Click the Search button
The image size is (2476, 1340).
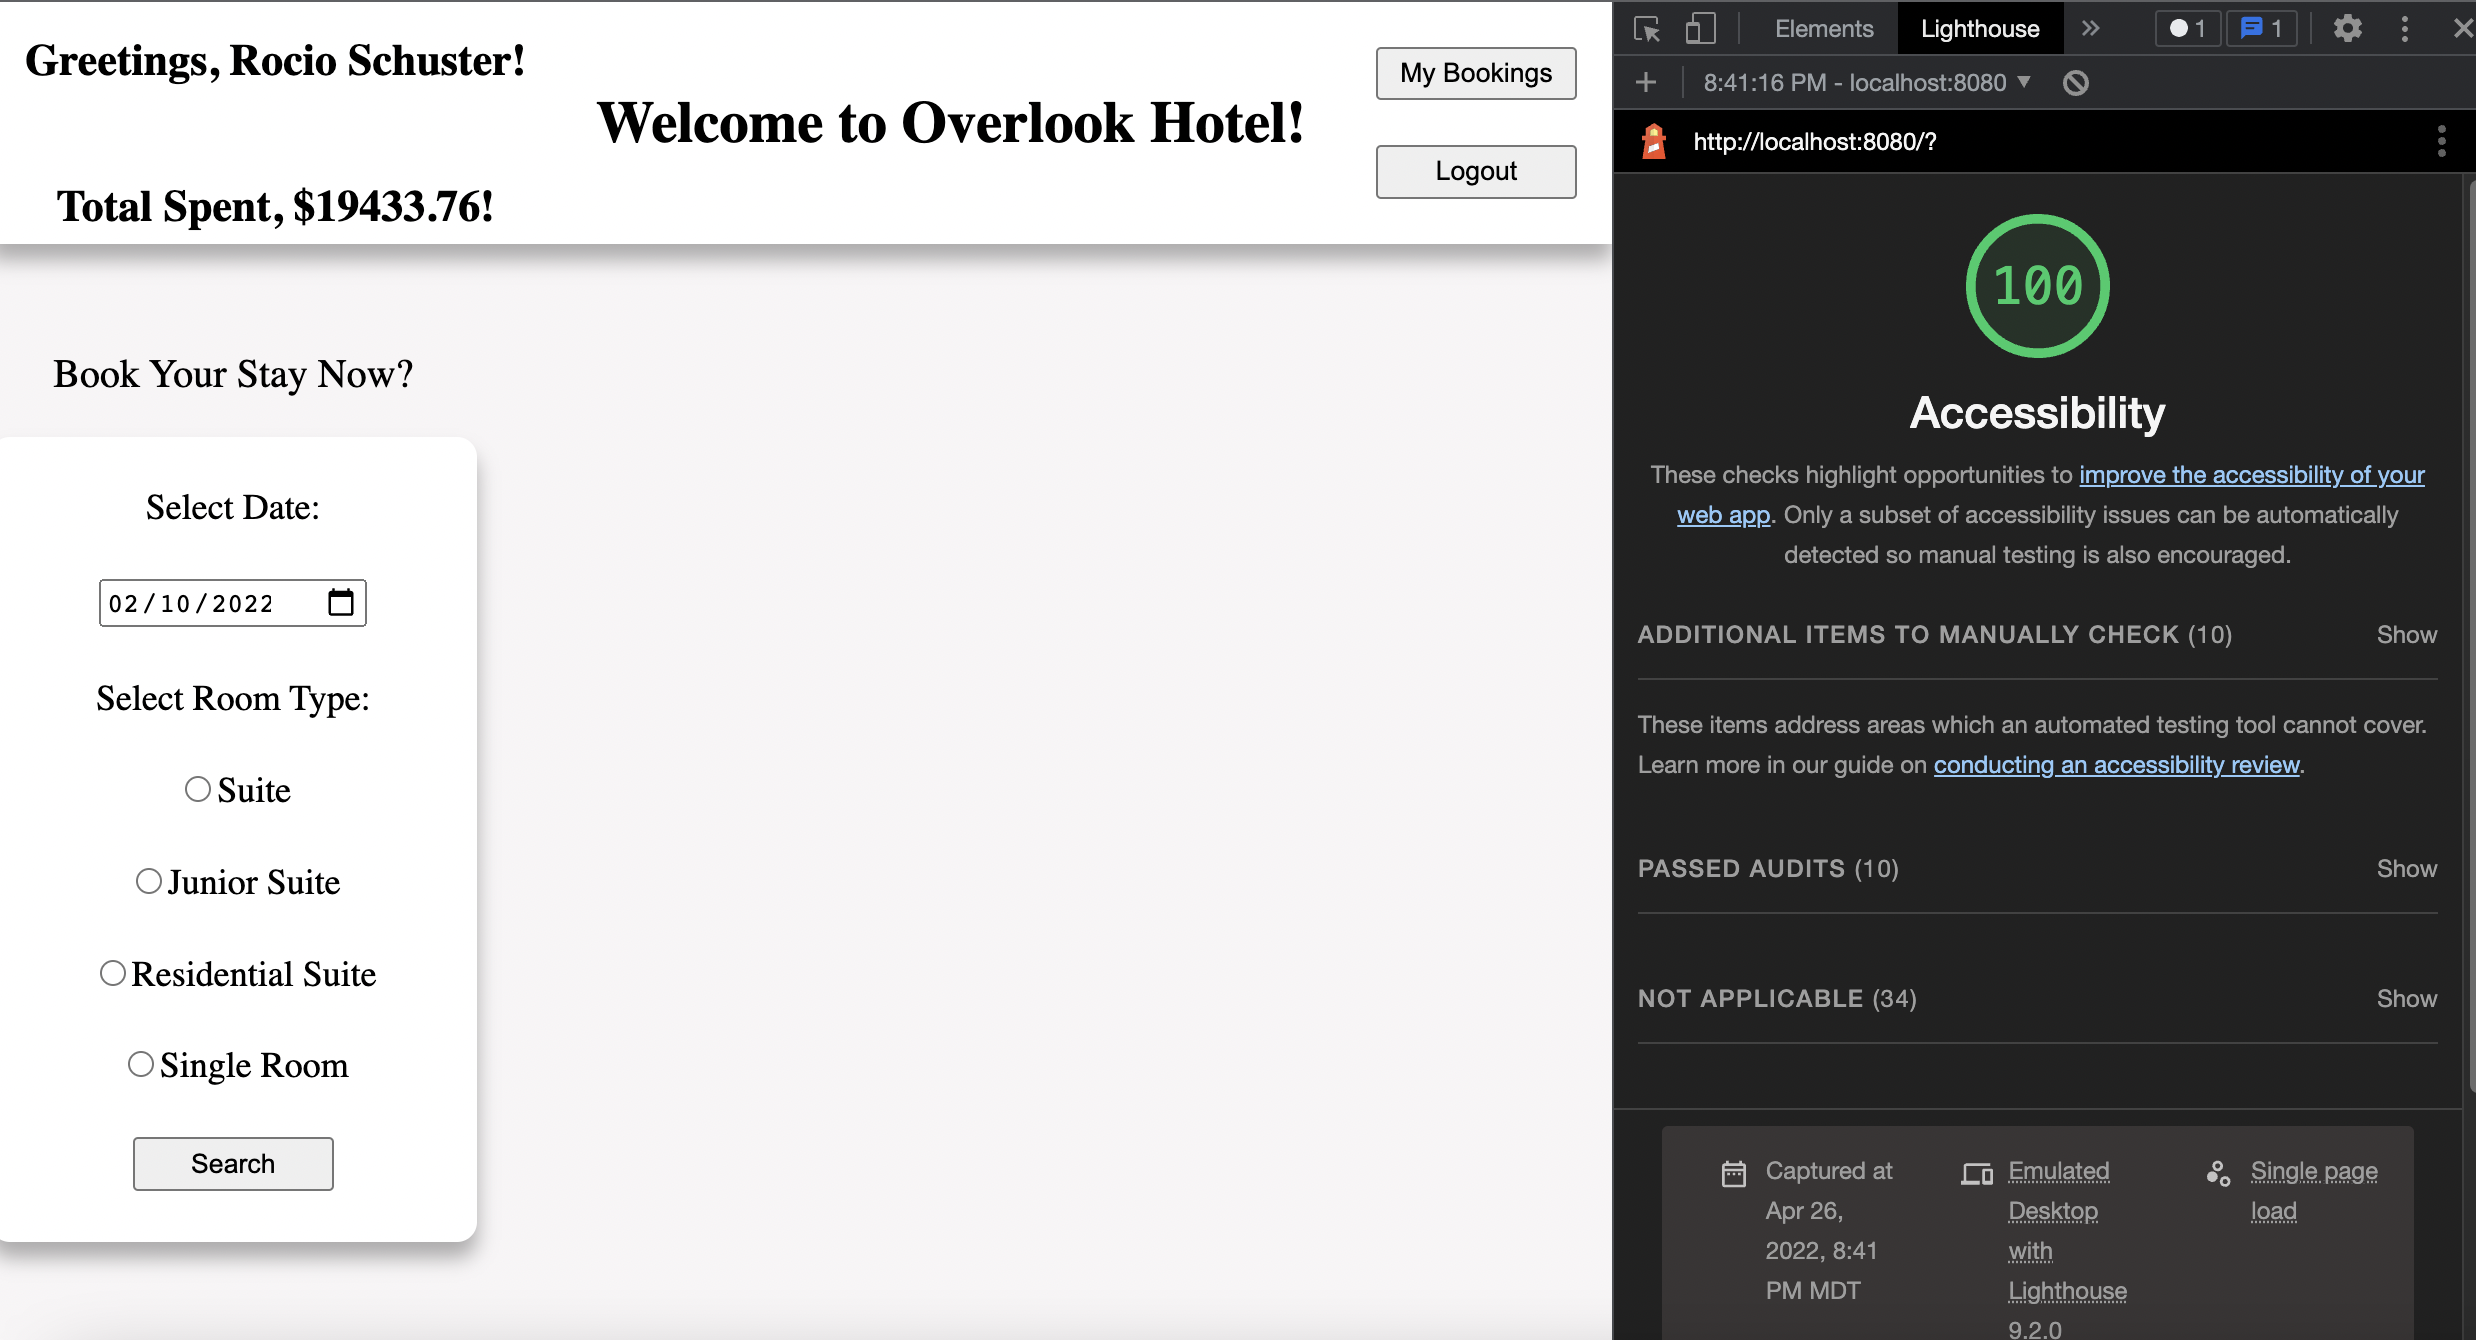tap(232, 1163)
